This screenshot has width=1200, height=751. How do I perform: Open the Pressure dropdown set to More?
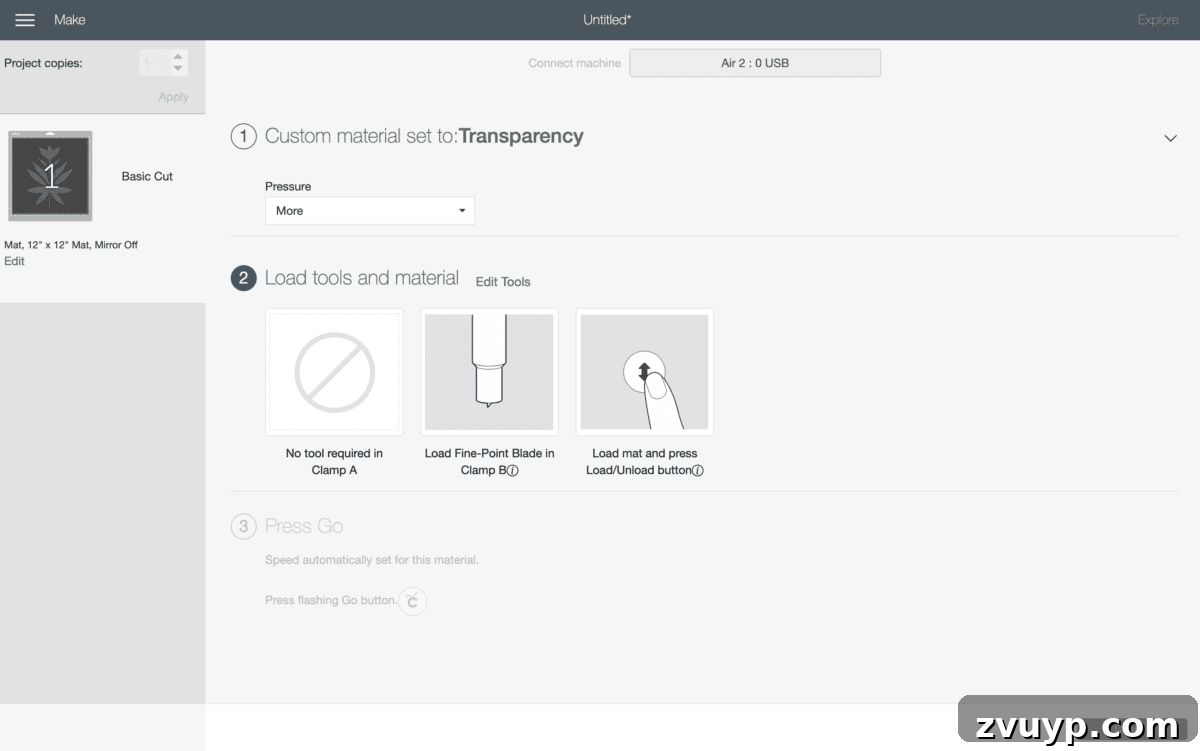tap(370, 211)
